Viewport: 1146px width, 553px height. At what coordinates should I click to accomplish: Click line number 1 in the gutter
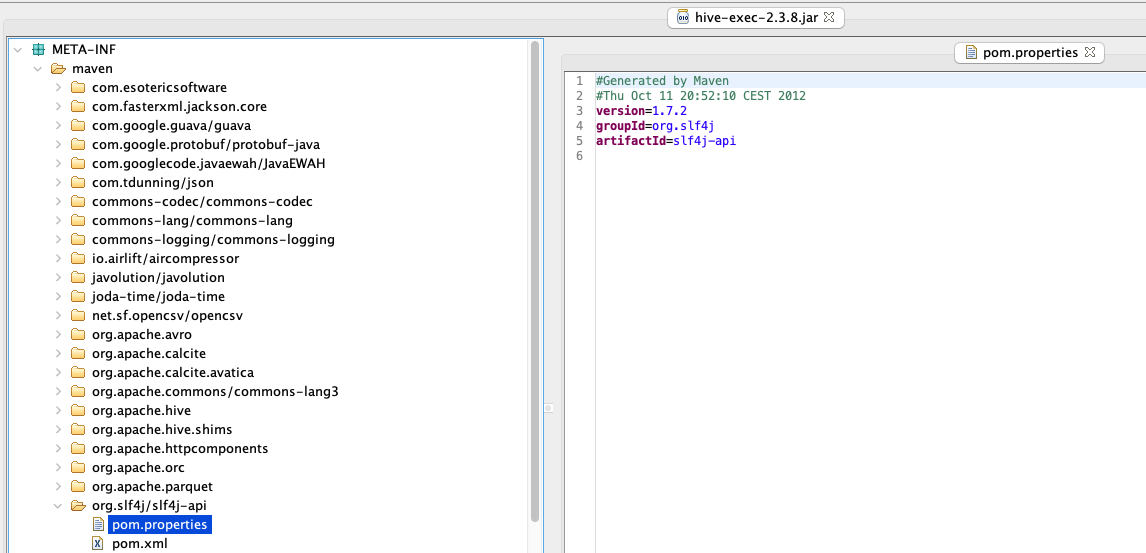coord(580,80)
